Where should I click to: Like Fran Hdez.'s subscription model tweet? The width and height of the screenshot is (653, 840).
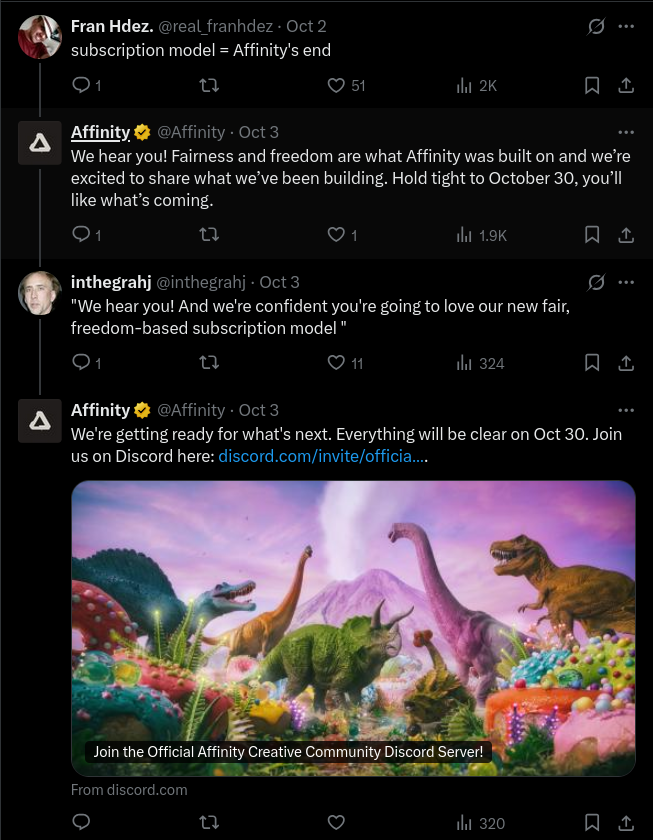337,86
